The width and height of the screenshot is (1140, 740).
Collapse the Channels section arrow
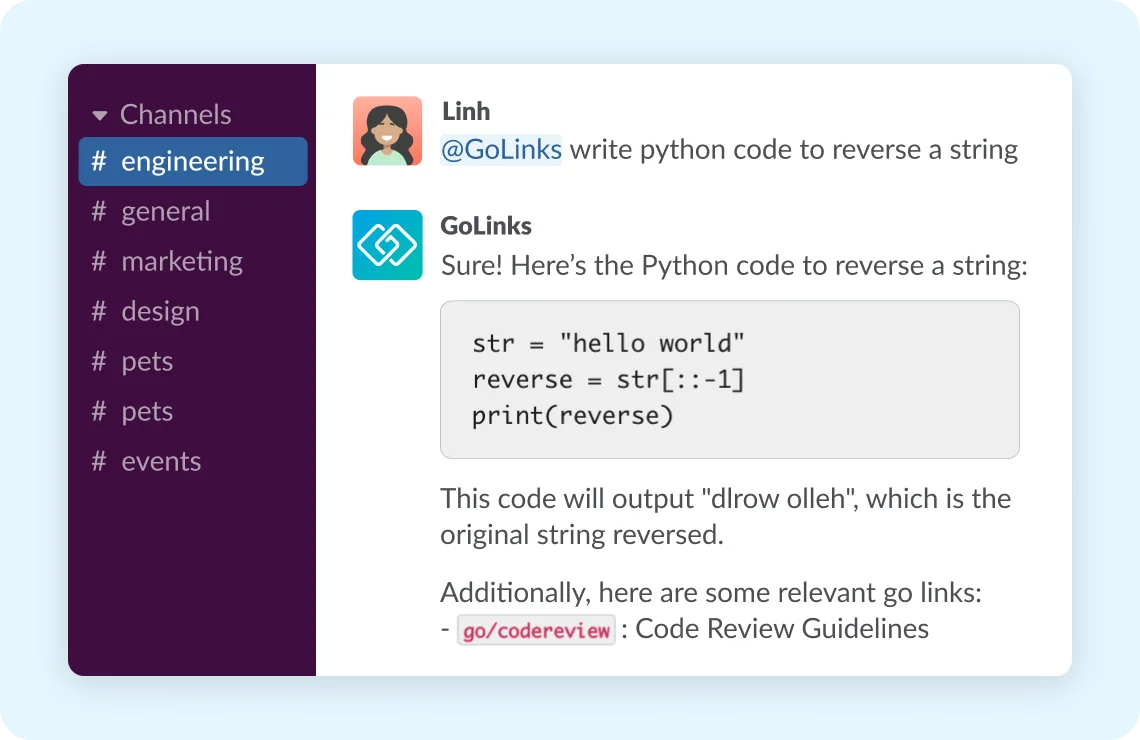point(100,115)
